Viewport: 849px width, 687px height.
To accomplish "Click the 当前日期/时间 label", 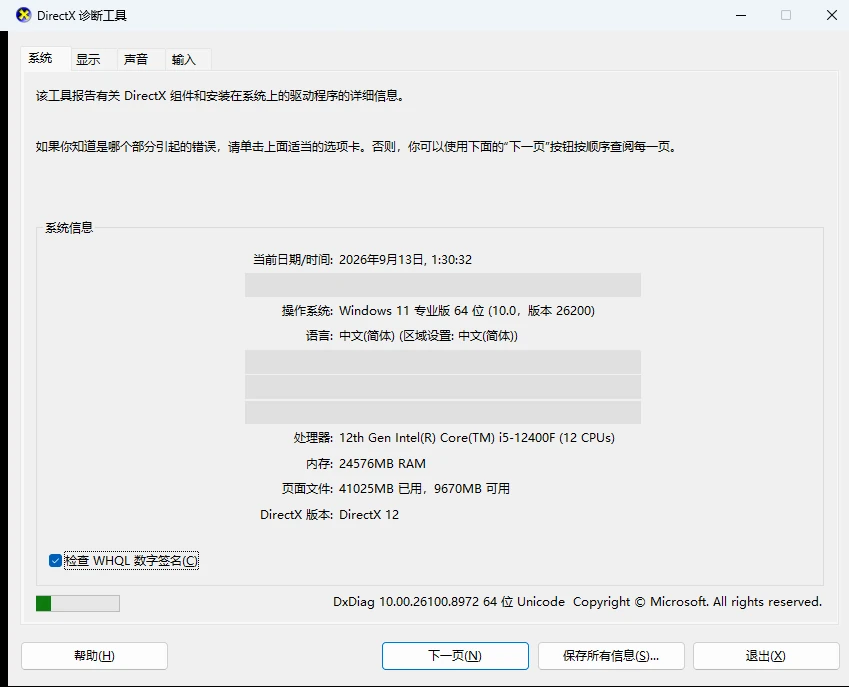I will [293, 260].
